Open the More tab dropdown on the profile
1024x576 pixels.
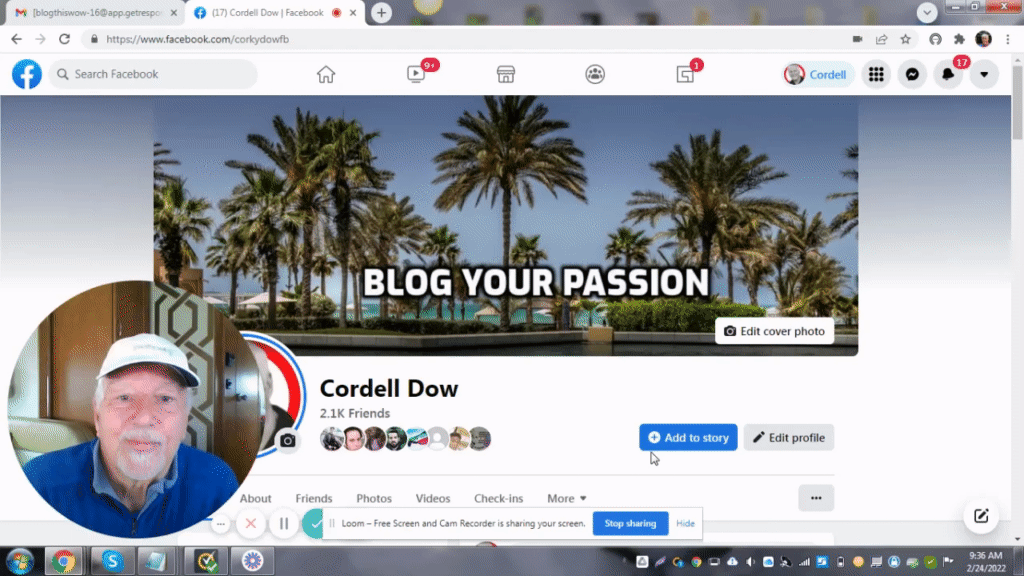tap(566, 498)
